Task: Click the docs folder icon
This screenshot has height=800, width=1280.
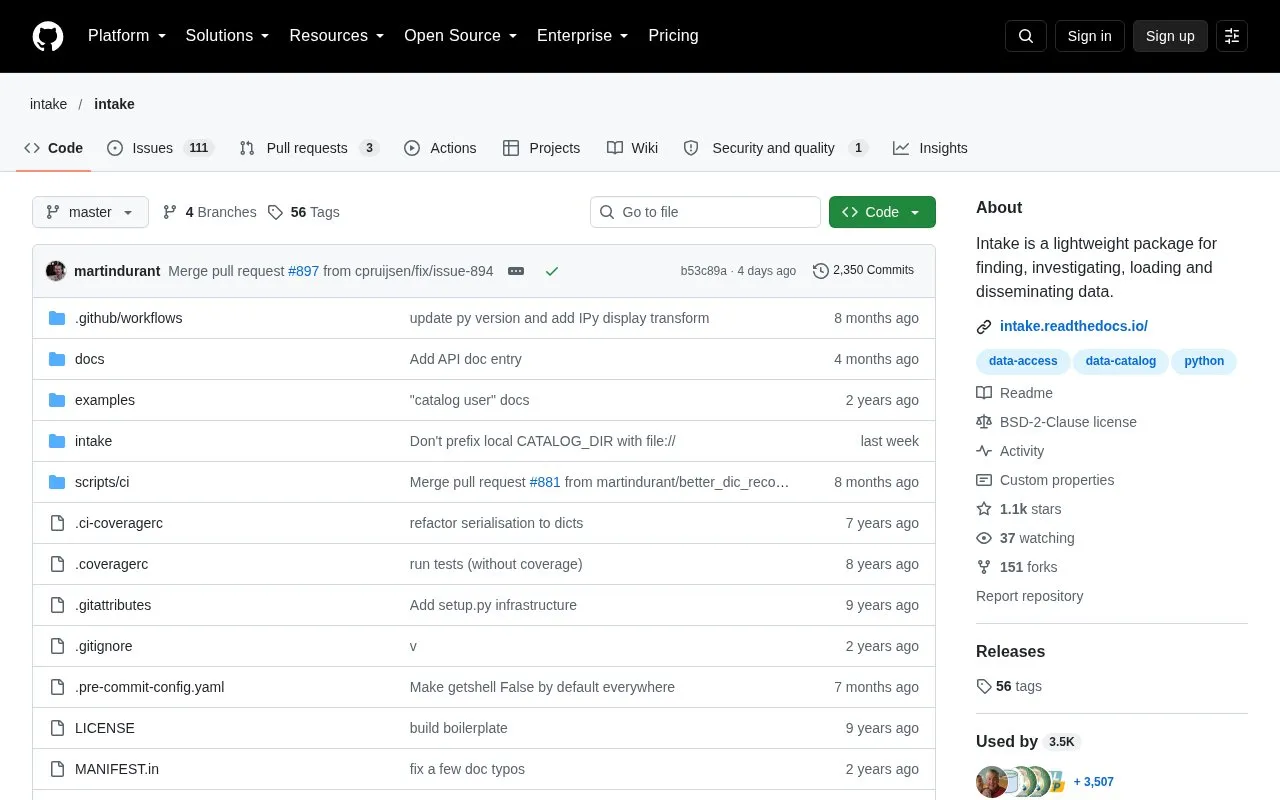Action: (x=57, y=359)
